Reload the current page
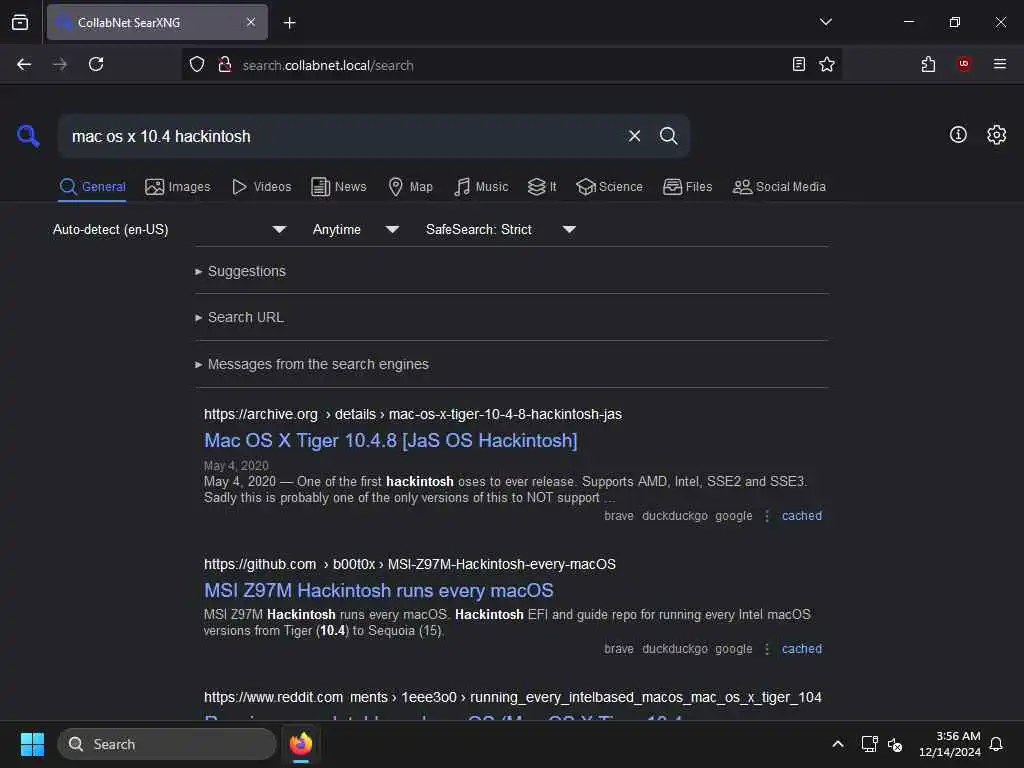1024x768 pixels. 96,64
